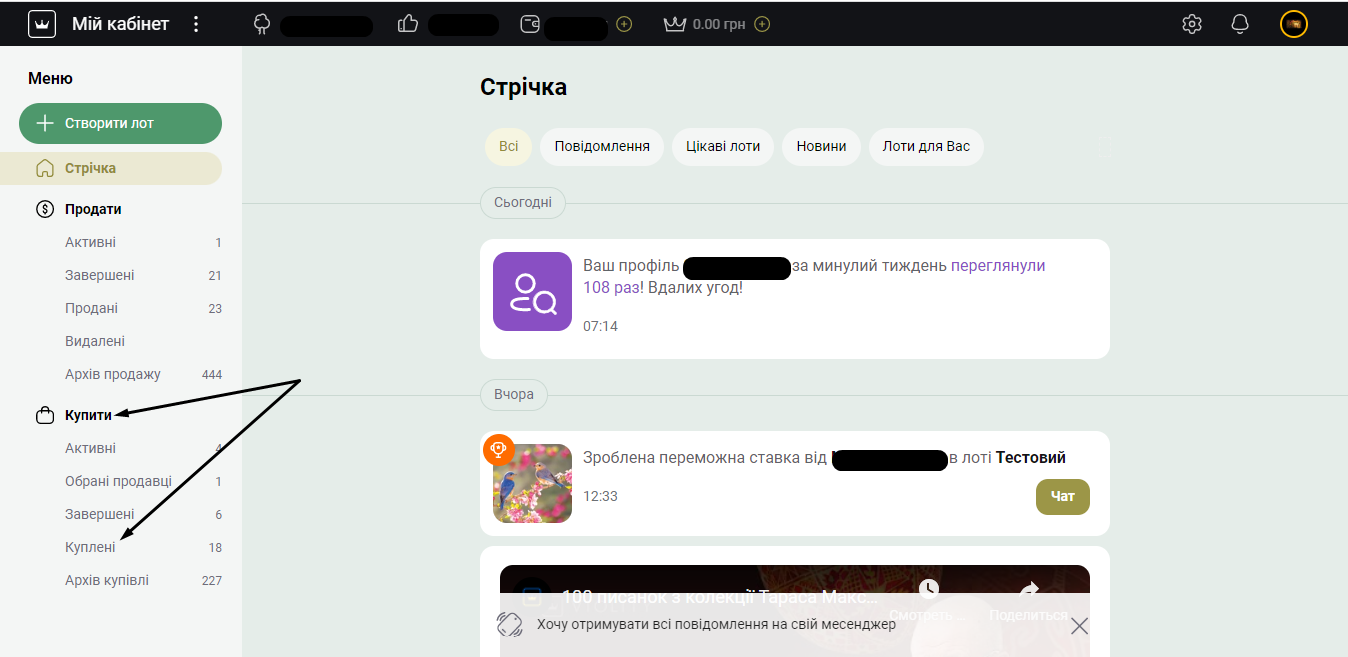
Task: Click the video Поделиться share icon
Action: coord(1028,589)
